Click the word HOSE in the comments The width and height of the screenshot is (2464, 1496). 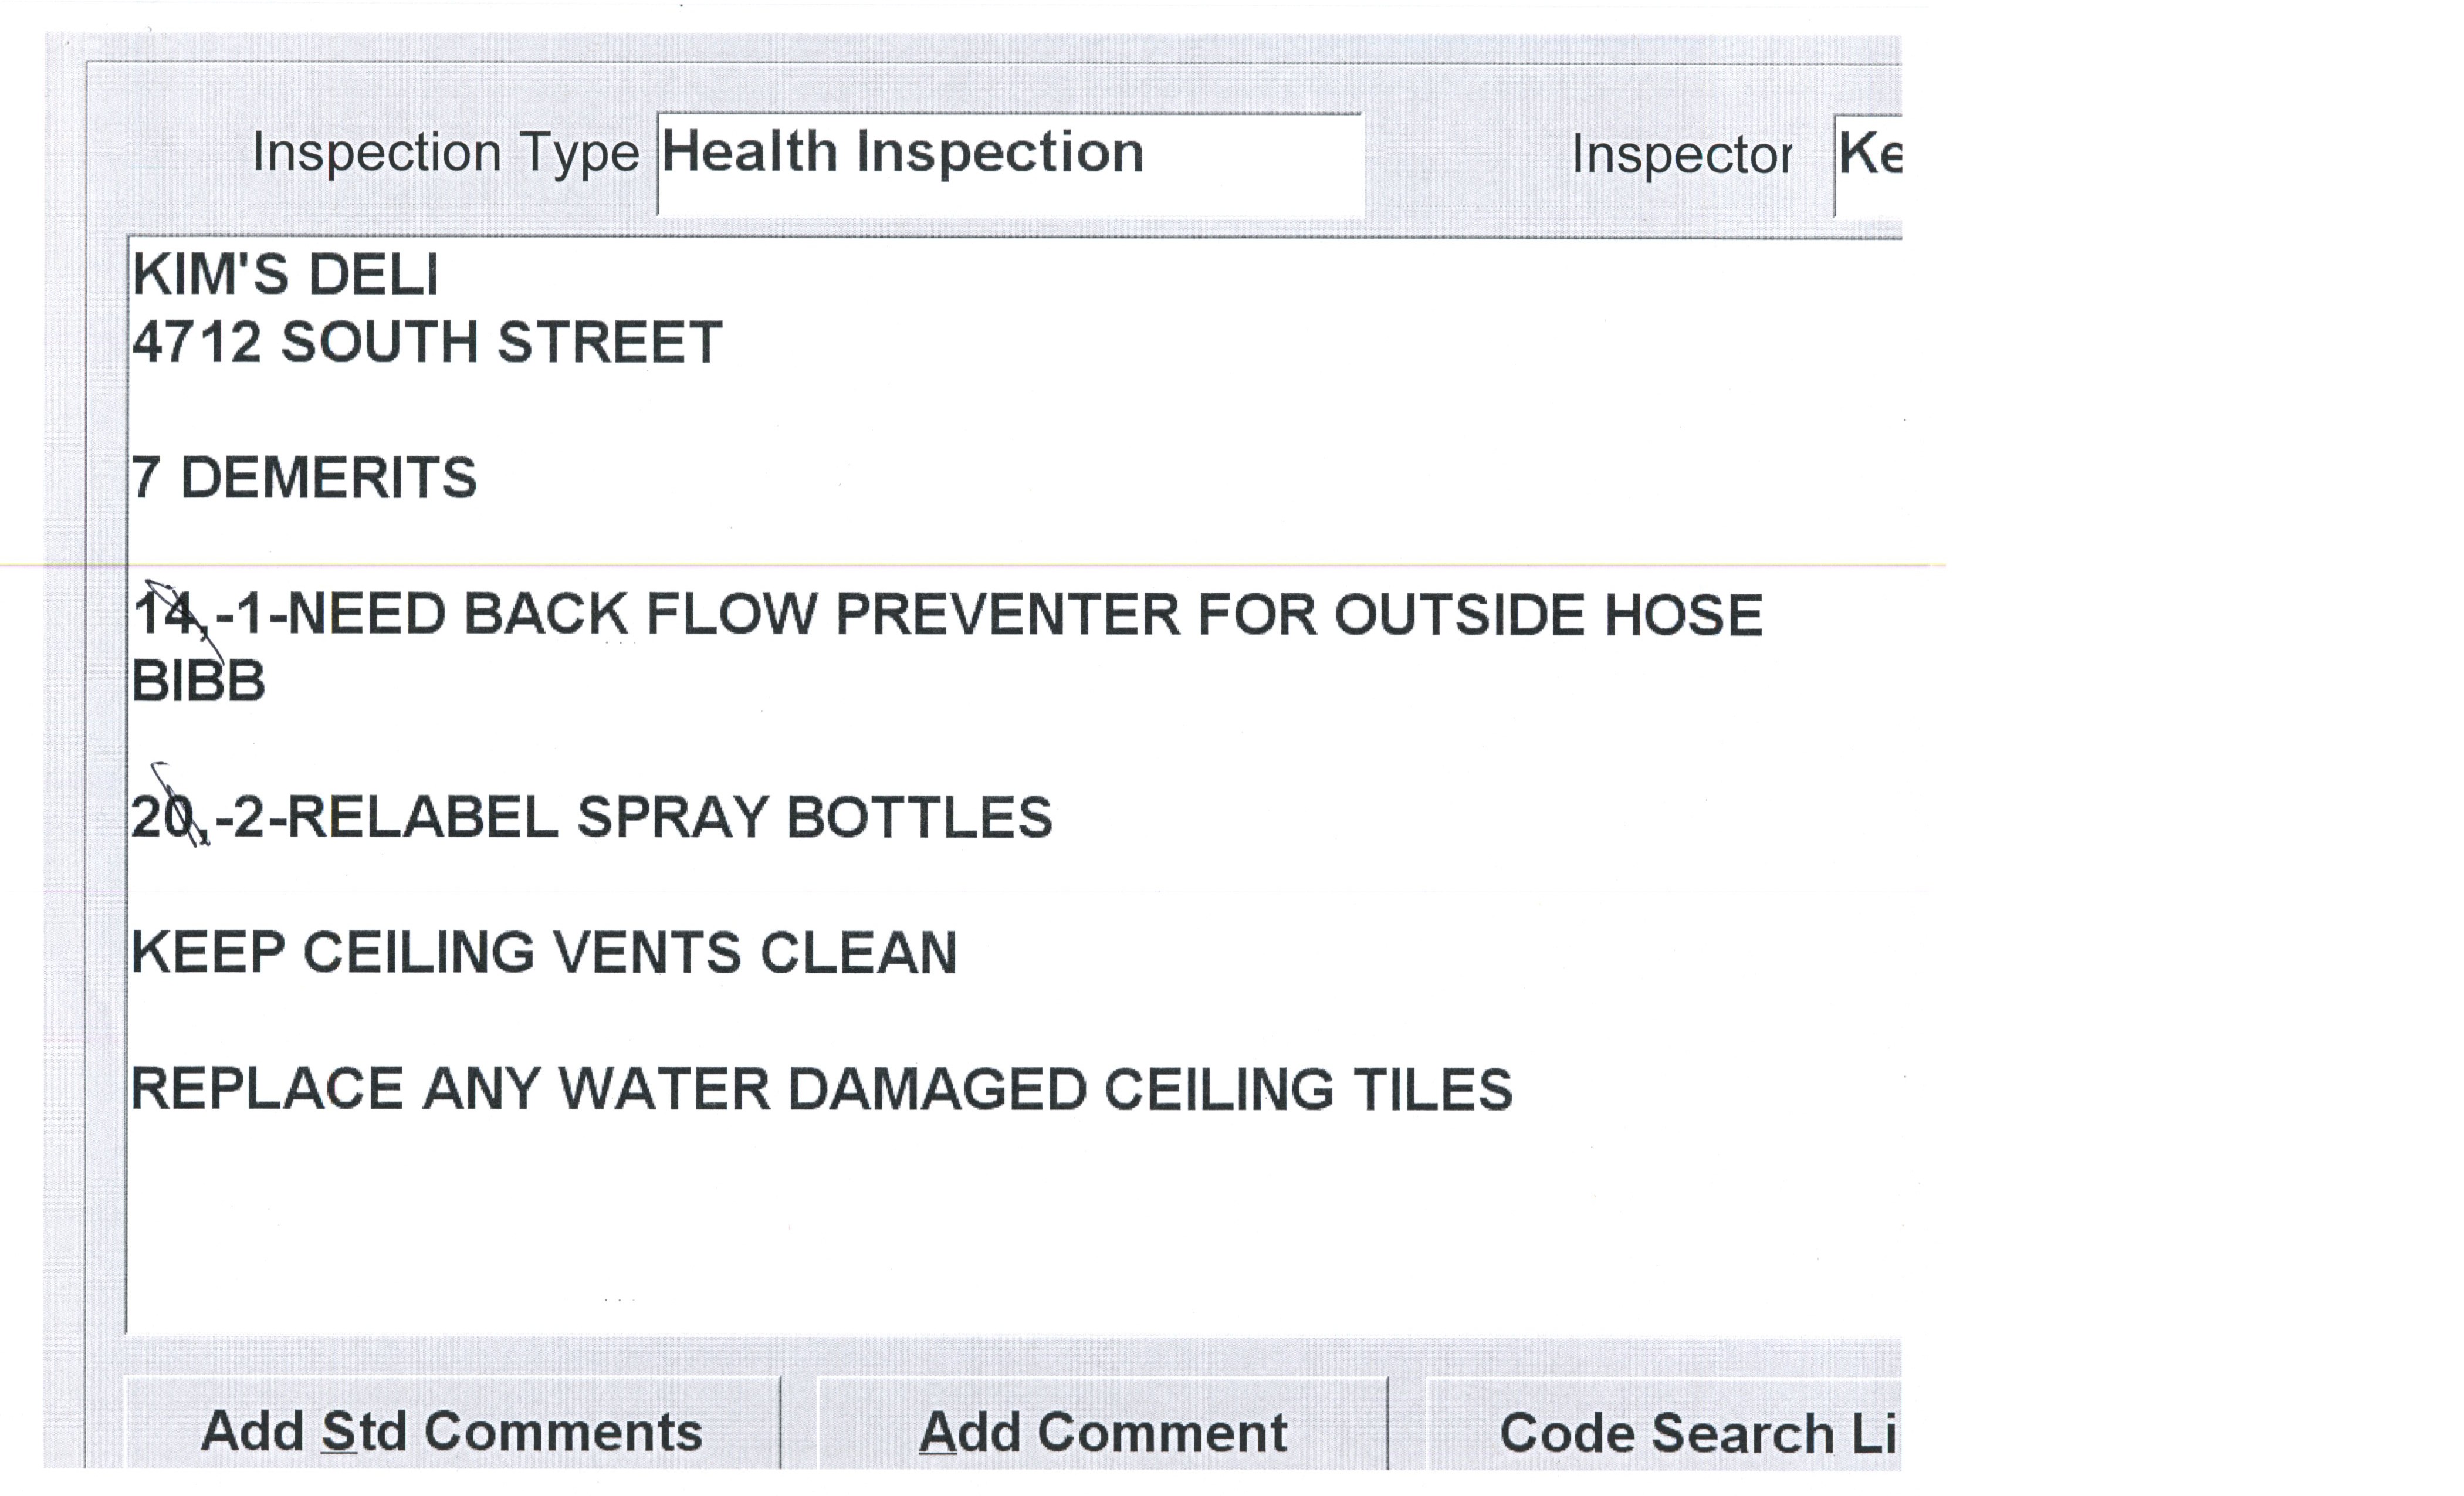[x=1682, y=614]
